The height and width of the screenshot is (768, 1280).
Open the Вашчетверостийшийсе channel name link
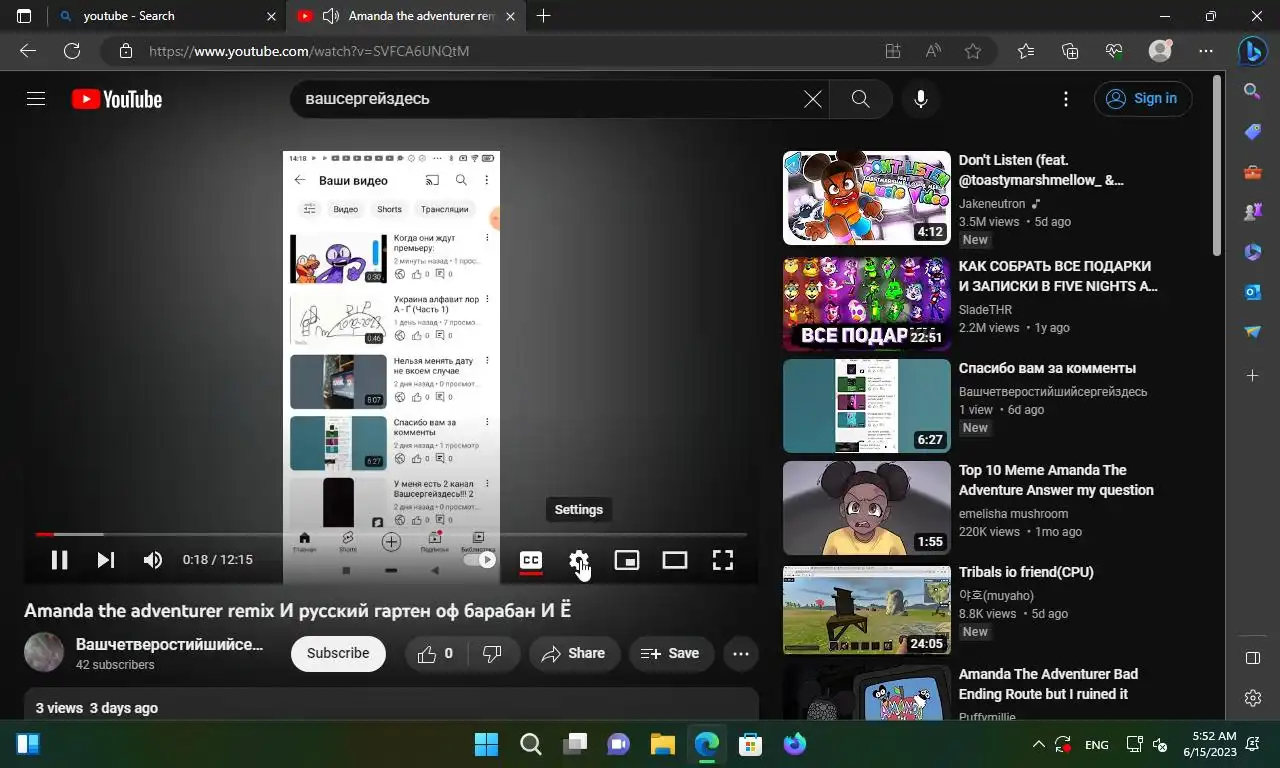[x=170, y=644]
